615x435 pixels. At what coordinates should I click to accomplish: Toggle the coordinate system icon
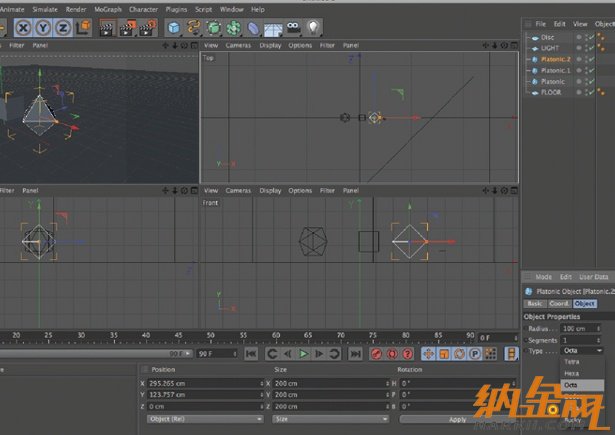[x=83, y=28]
